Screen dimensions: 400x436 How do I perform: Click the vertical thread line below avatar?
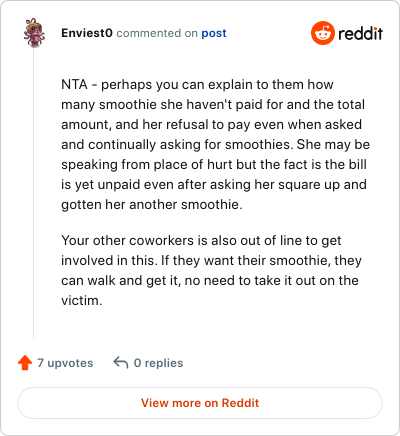coord(34,193)
